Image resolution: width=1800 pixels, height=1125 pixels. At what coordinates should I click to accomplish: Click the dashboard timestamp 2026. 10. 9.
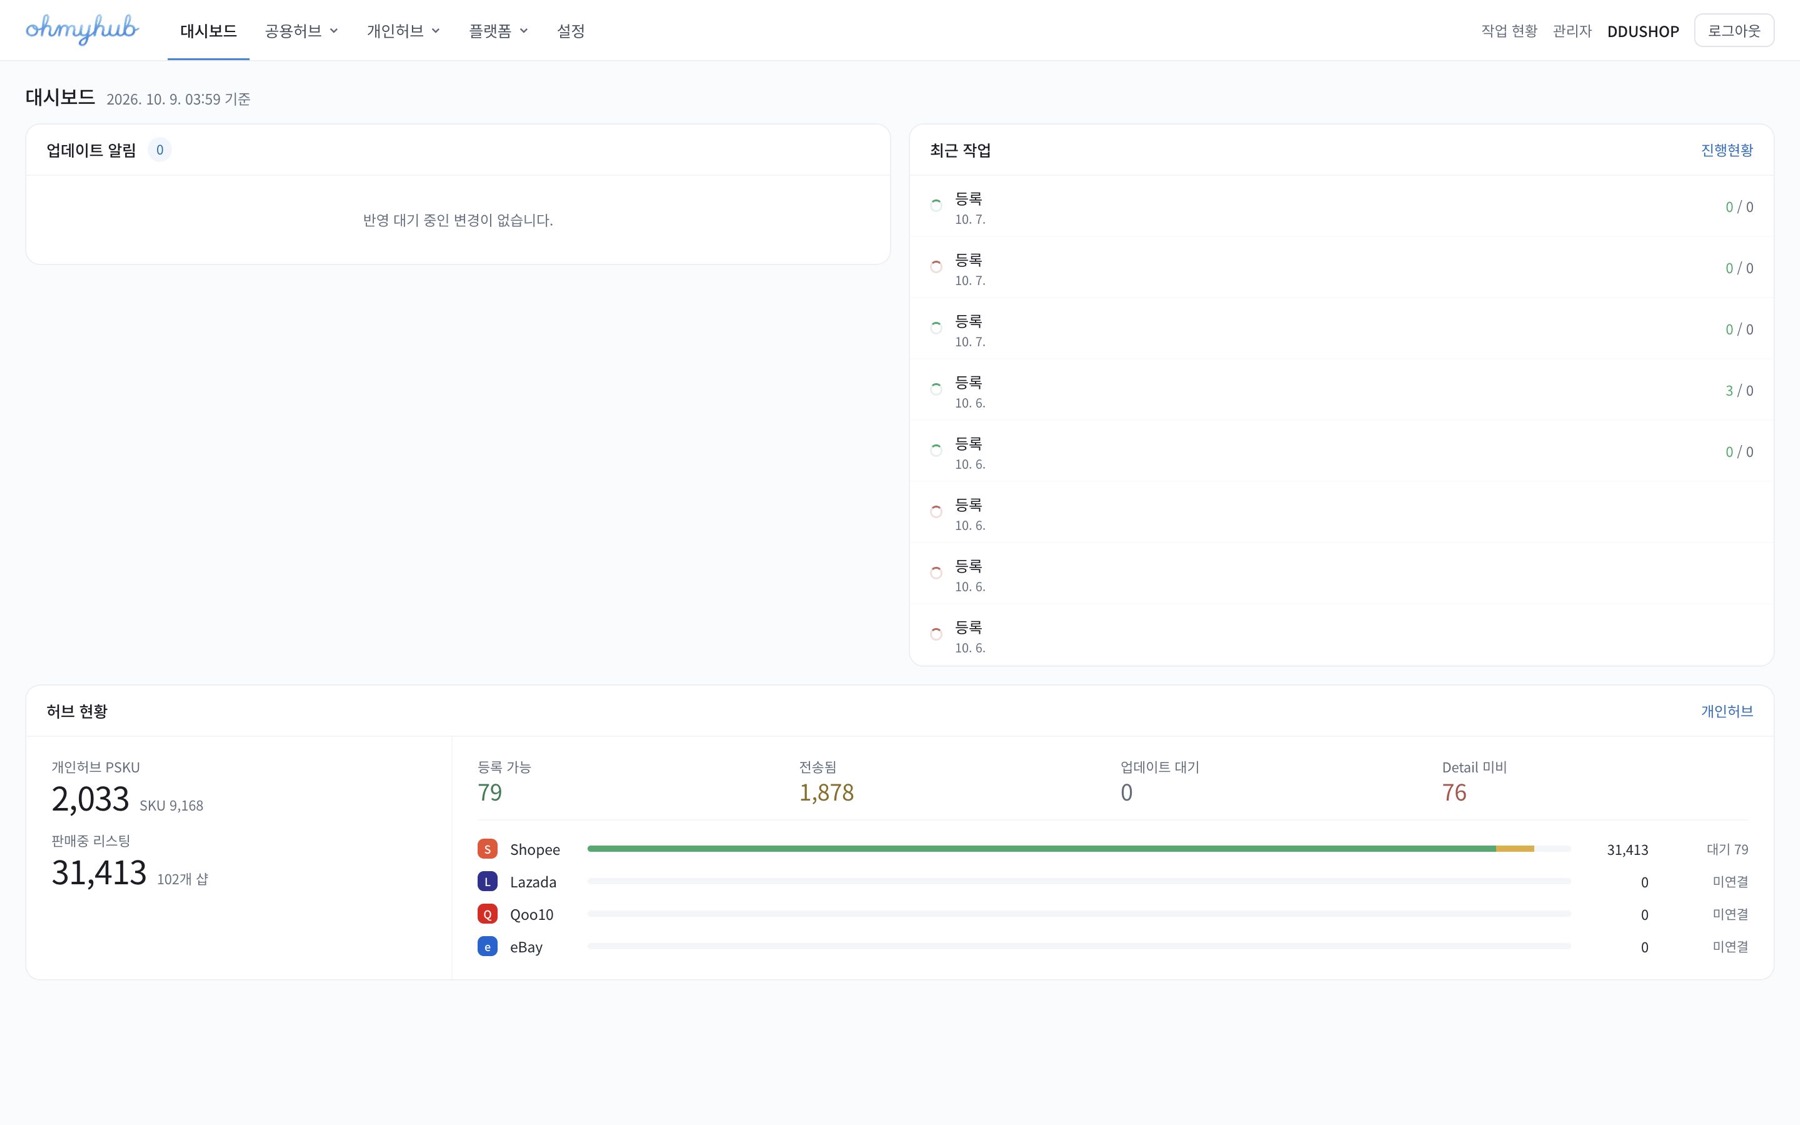[178, 99]
